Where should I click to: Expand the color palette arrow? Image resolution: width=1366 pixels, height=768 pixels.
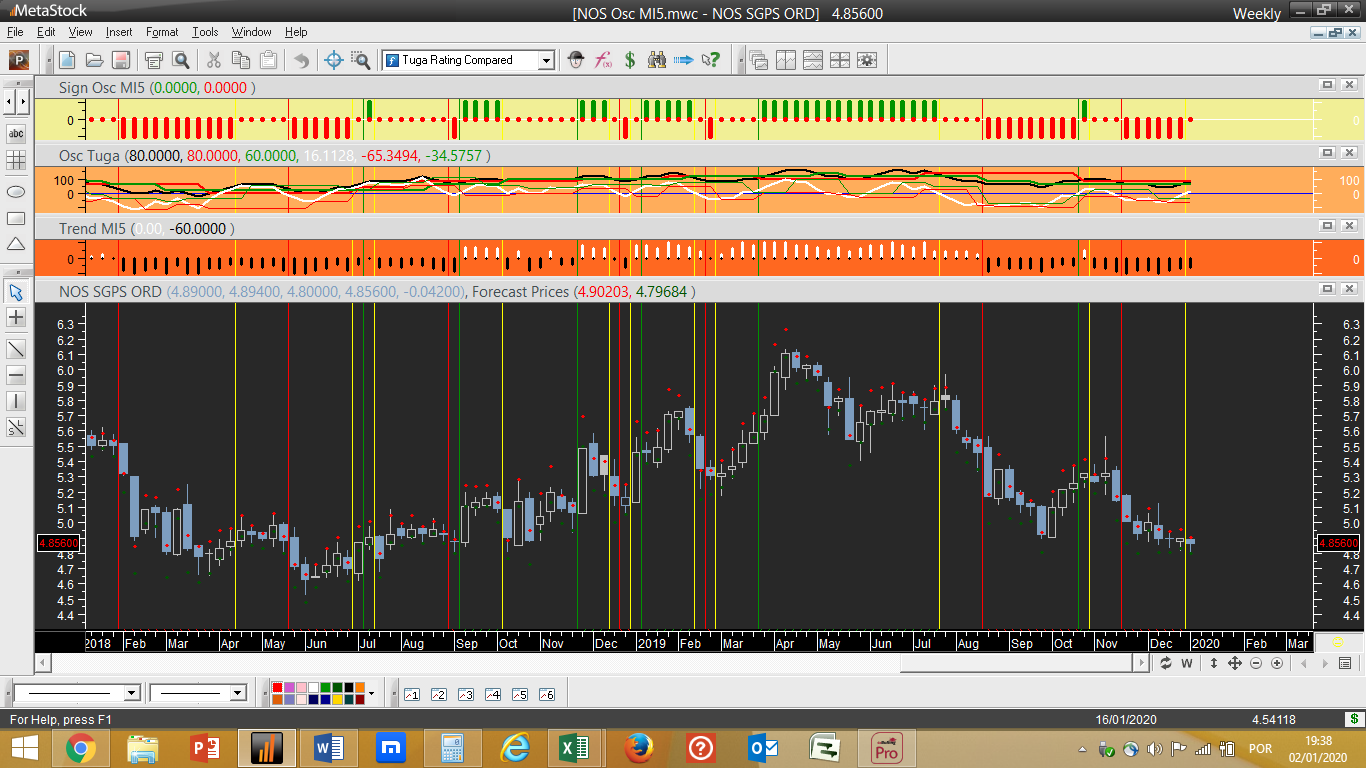coord(371,693)
